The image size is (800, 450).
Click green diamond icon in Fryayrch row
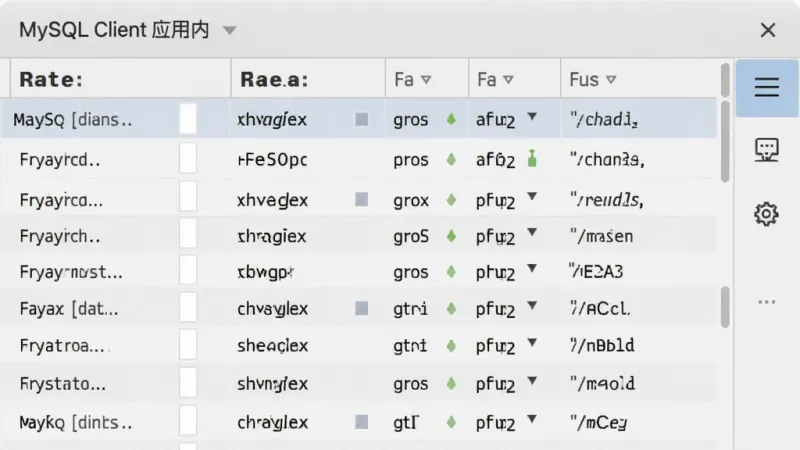click(x=451, y=236)
